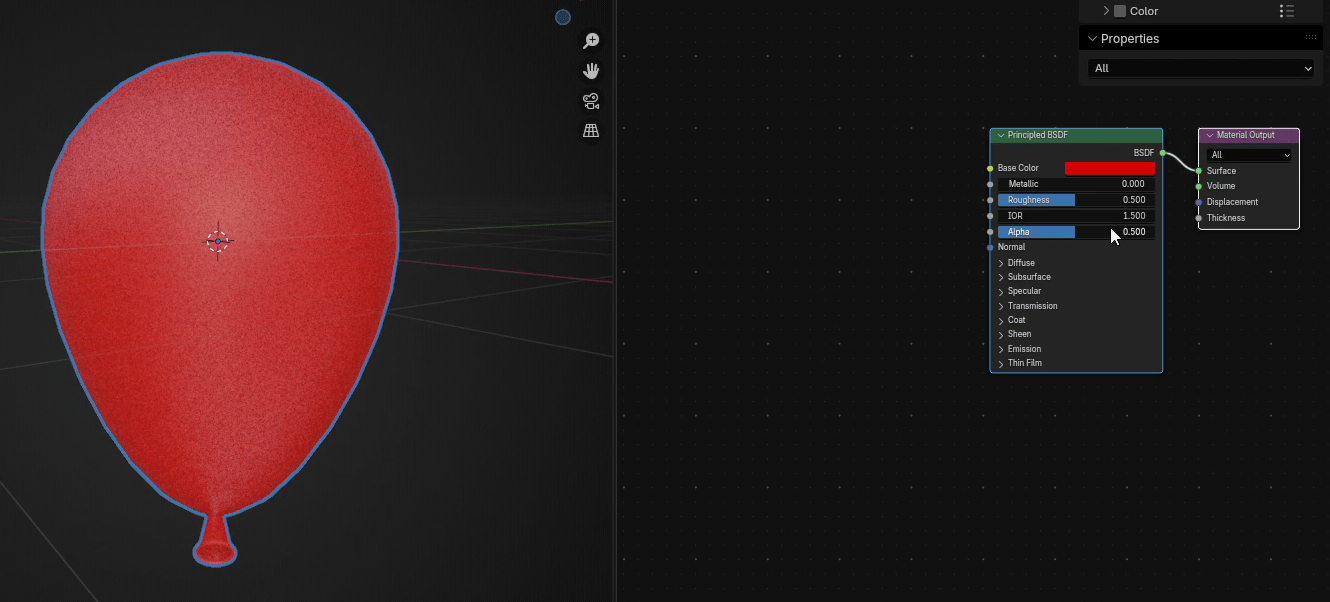The image size is (1330, 602).
Task: Click the zoom magnifier icon in viewport
Action: coord(591,41)
